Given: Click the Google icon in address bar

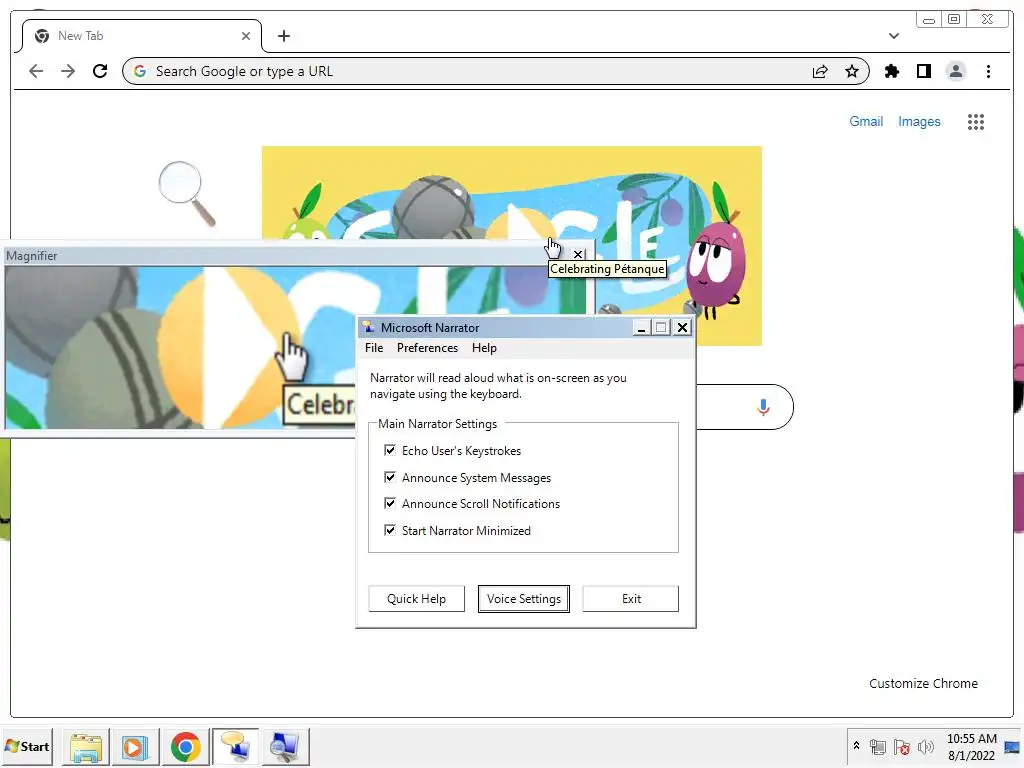Looking at the screenshot, I should pos(140,71).
